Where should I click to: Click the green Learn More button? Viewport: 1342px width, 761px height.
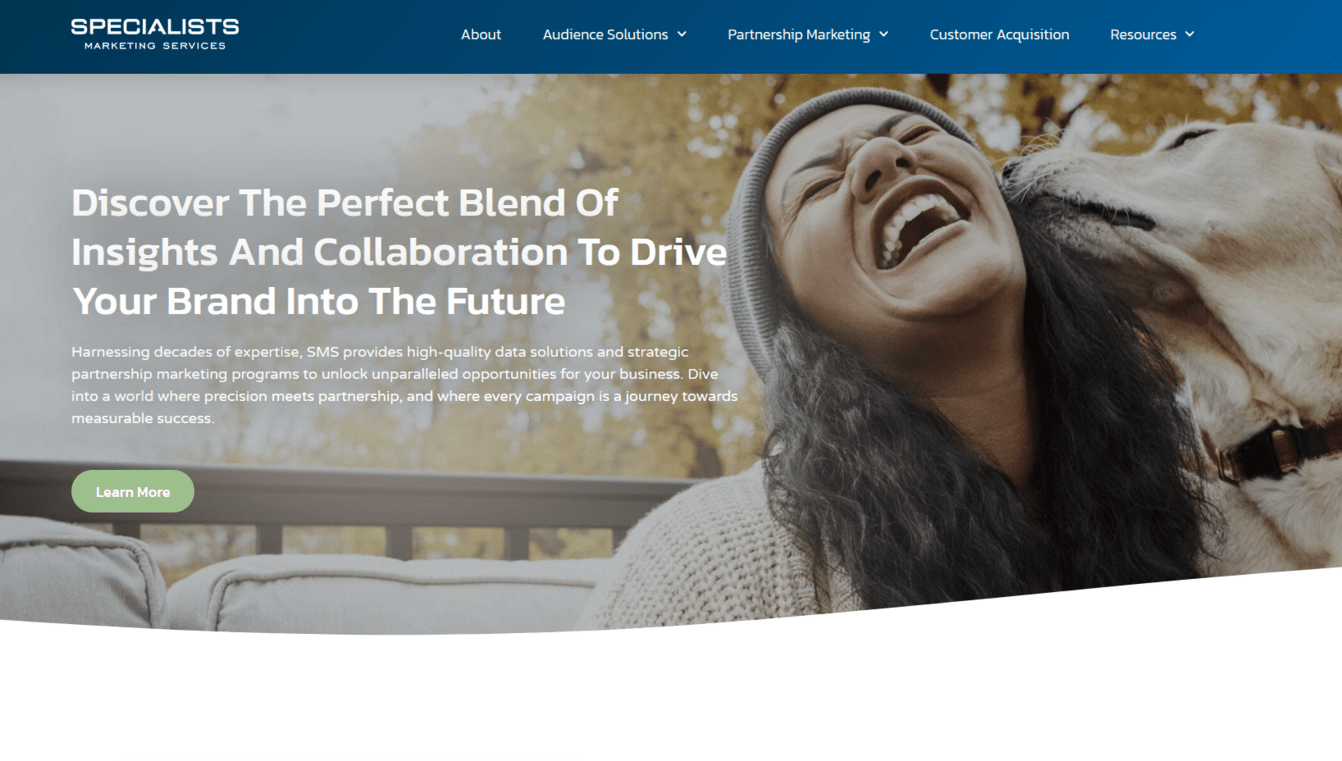coord(133,491)
